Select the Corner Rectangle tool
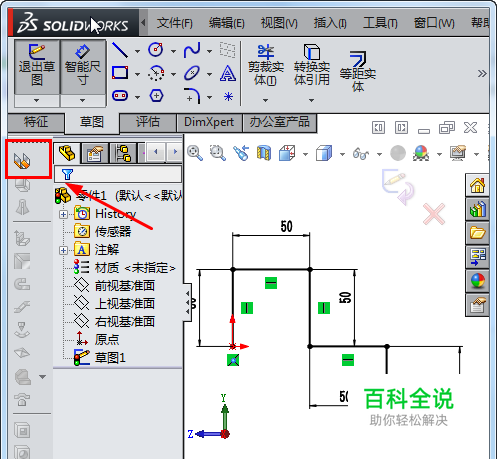Viewport: 497px width, 459px height. point(120,73)
